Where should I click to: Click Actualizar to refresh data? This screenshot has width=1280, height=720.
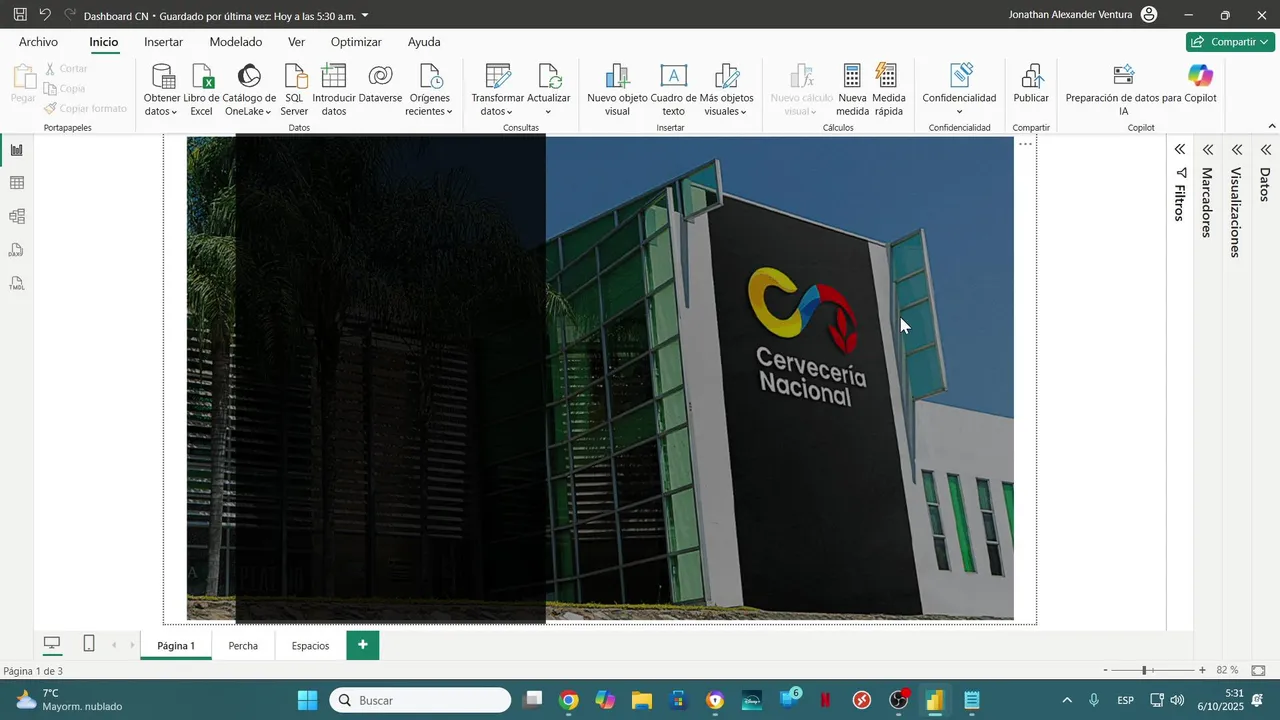[548, 90]
